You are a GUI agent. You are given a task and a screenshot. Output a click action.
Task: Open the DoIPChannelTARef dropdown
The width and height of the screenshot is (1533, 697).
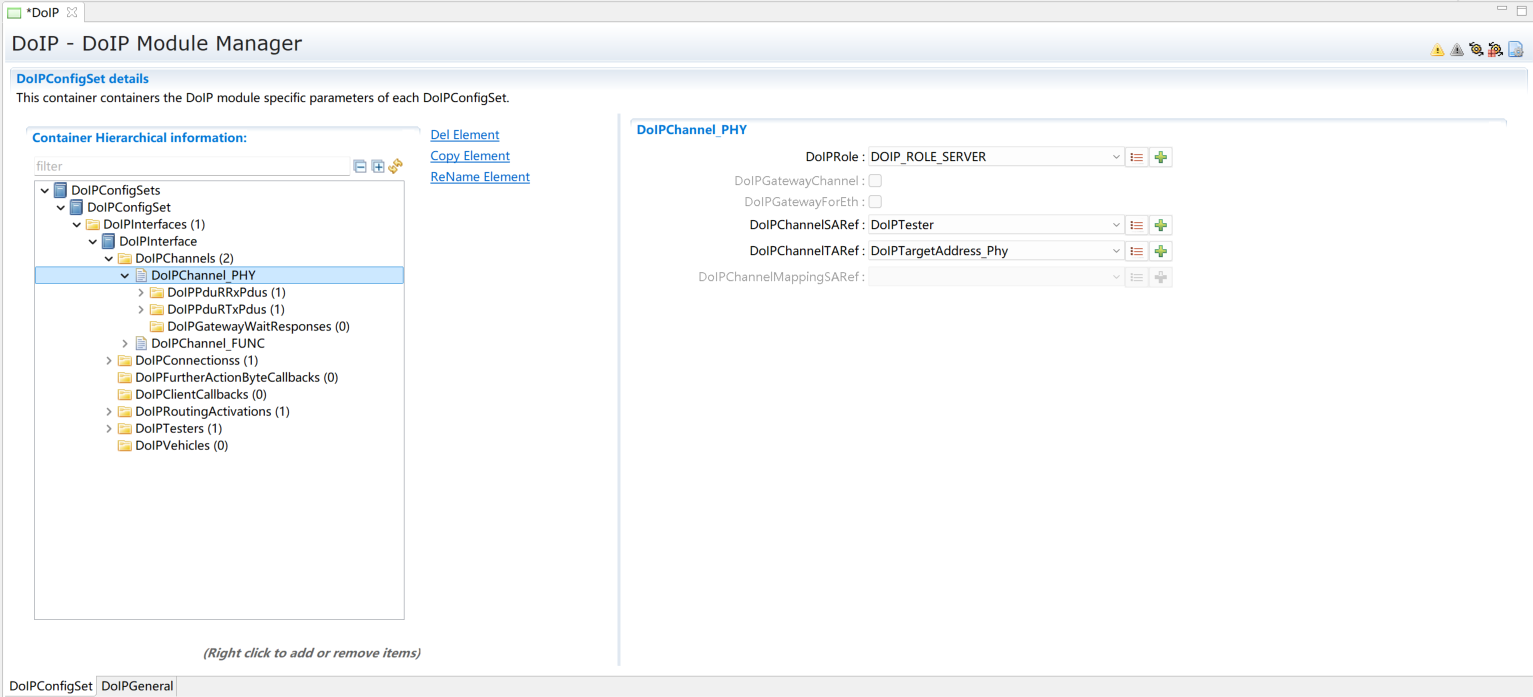click(1116, 251)
